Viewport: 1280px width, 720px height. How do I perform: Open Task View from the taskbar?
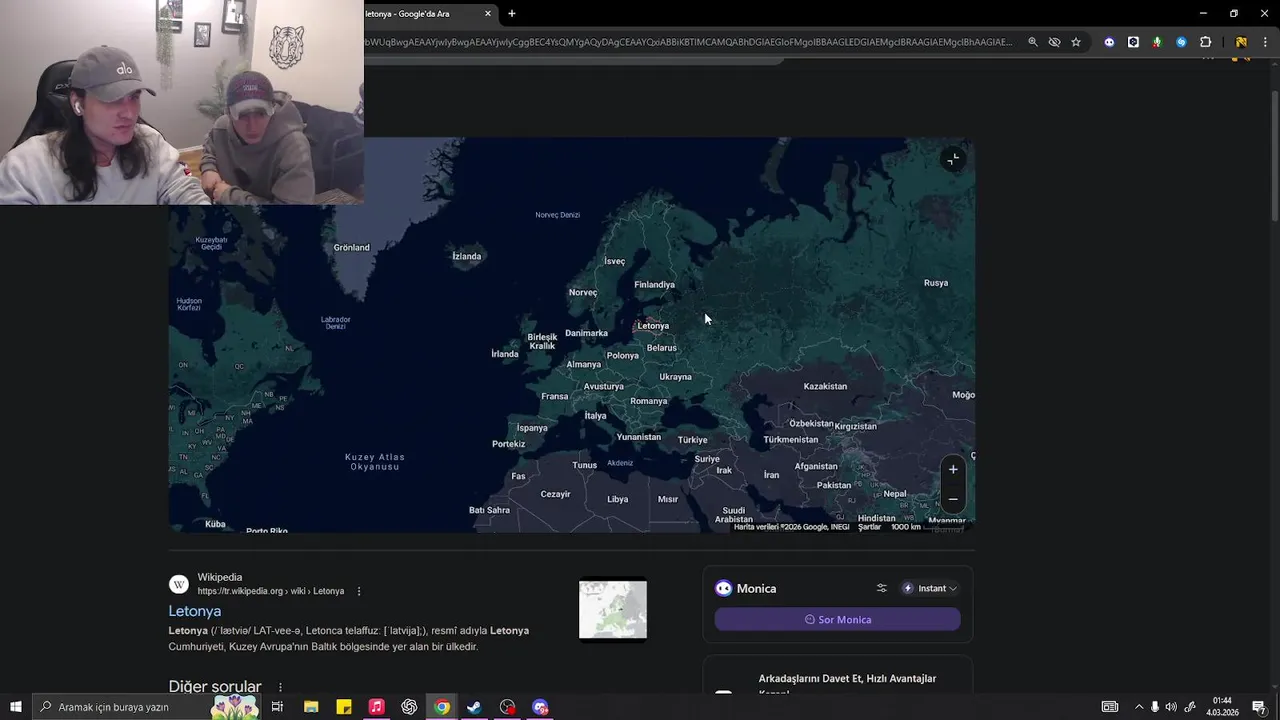coord(277,707)
